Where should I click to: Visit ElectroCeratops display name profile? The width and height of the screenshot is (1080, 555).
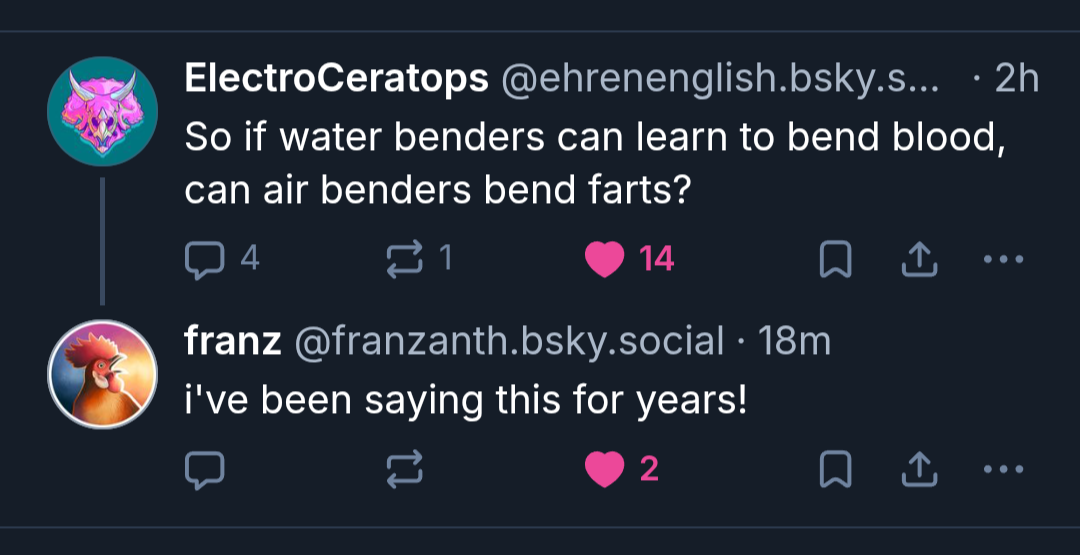click(x=336, y=80)
